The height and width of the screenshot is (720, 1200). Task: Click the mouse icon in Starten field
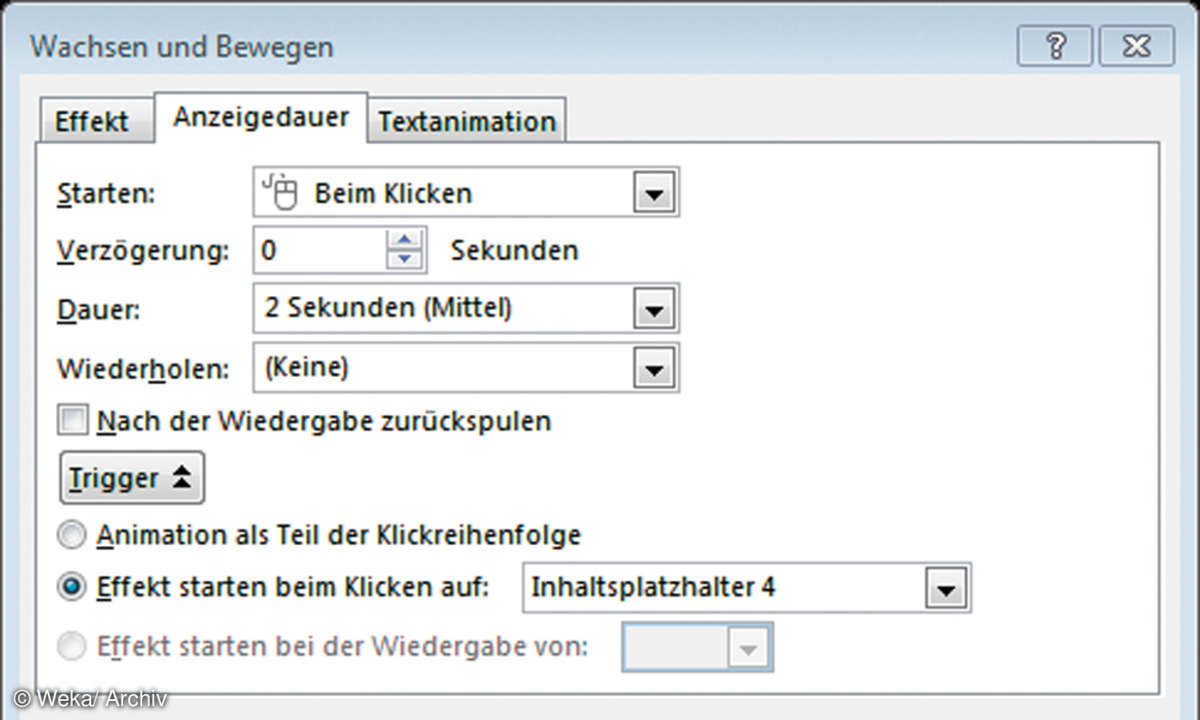[x=281, y=192]
